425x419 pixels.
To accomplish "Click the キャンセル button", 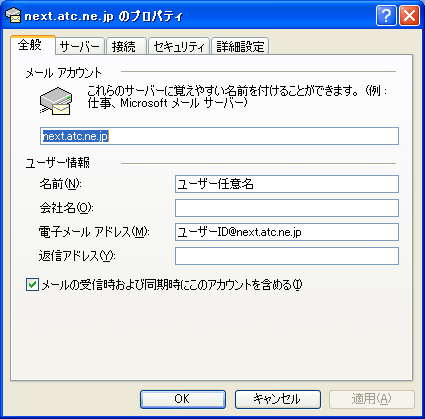I will coord(278,399).
